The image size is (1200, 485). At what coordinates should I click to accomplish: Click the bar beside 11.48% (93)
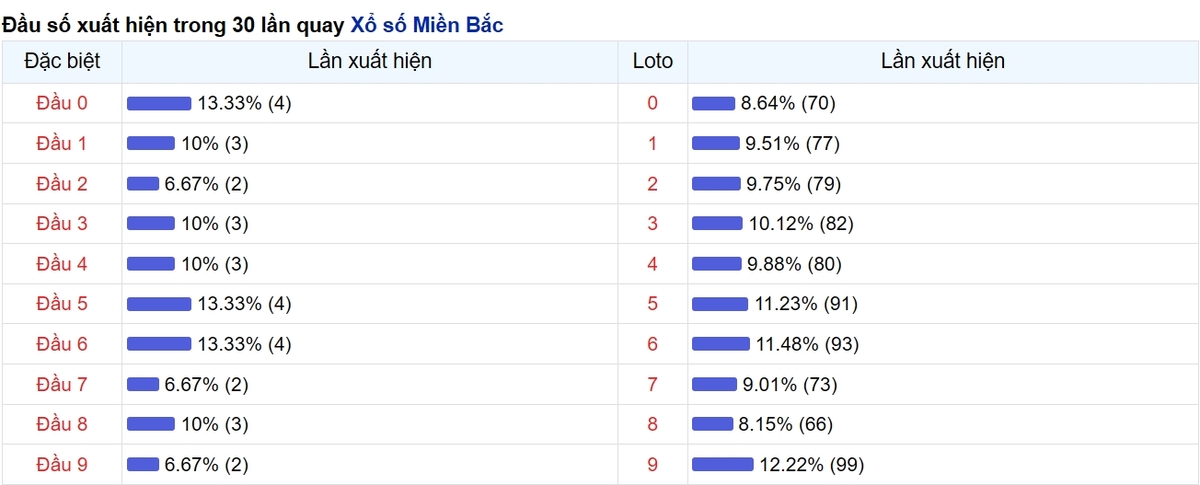720,344
